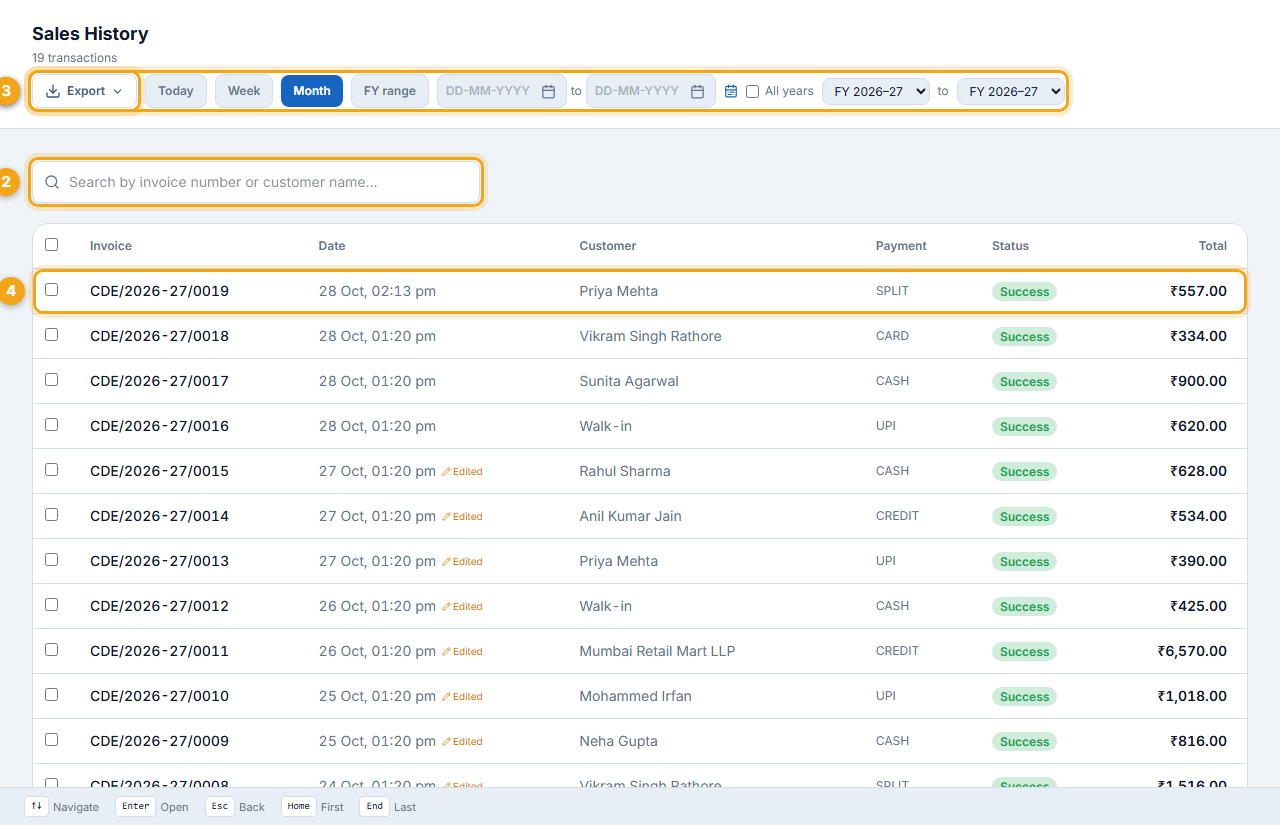Screen dimensions: 1280x825
Task: Select the FY range filter
Action: [390, 91]
